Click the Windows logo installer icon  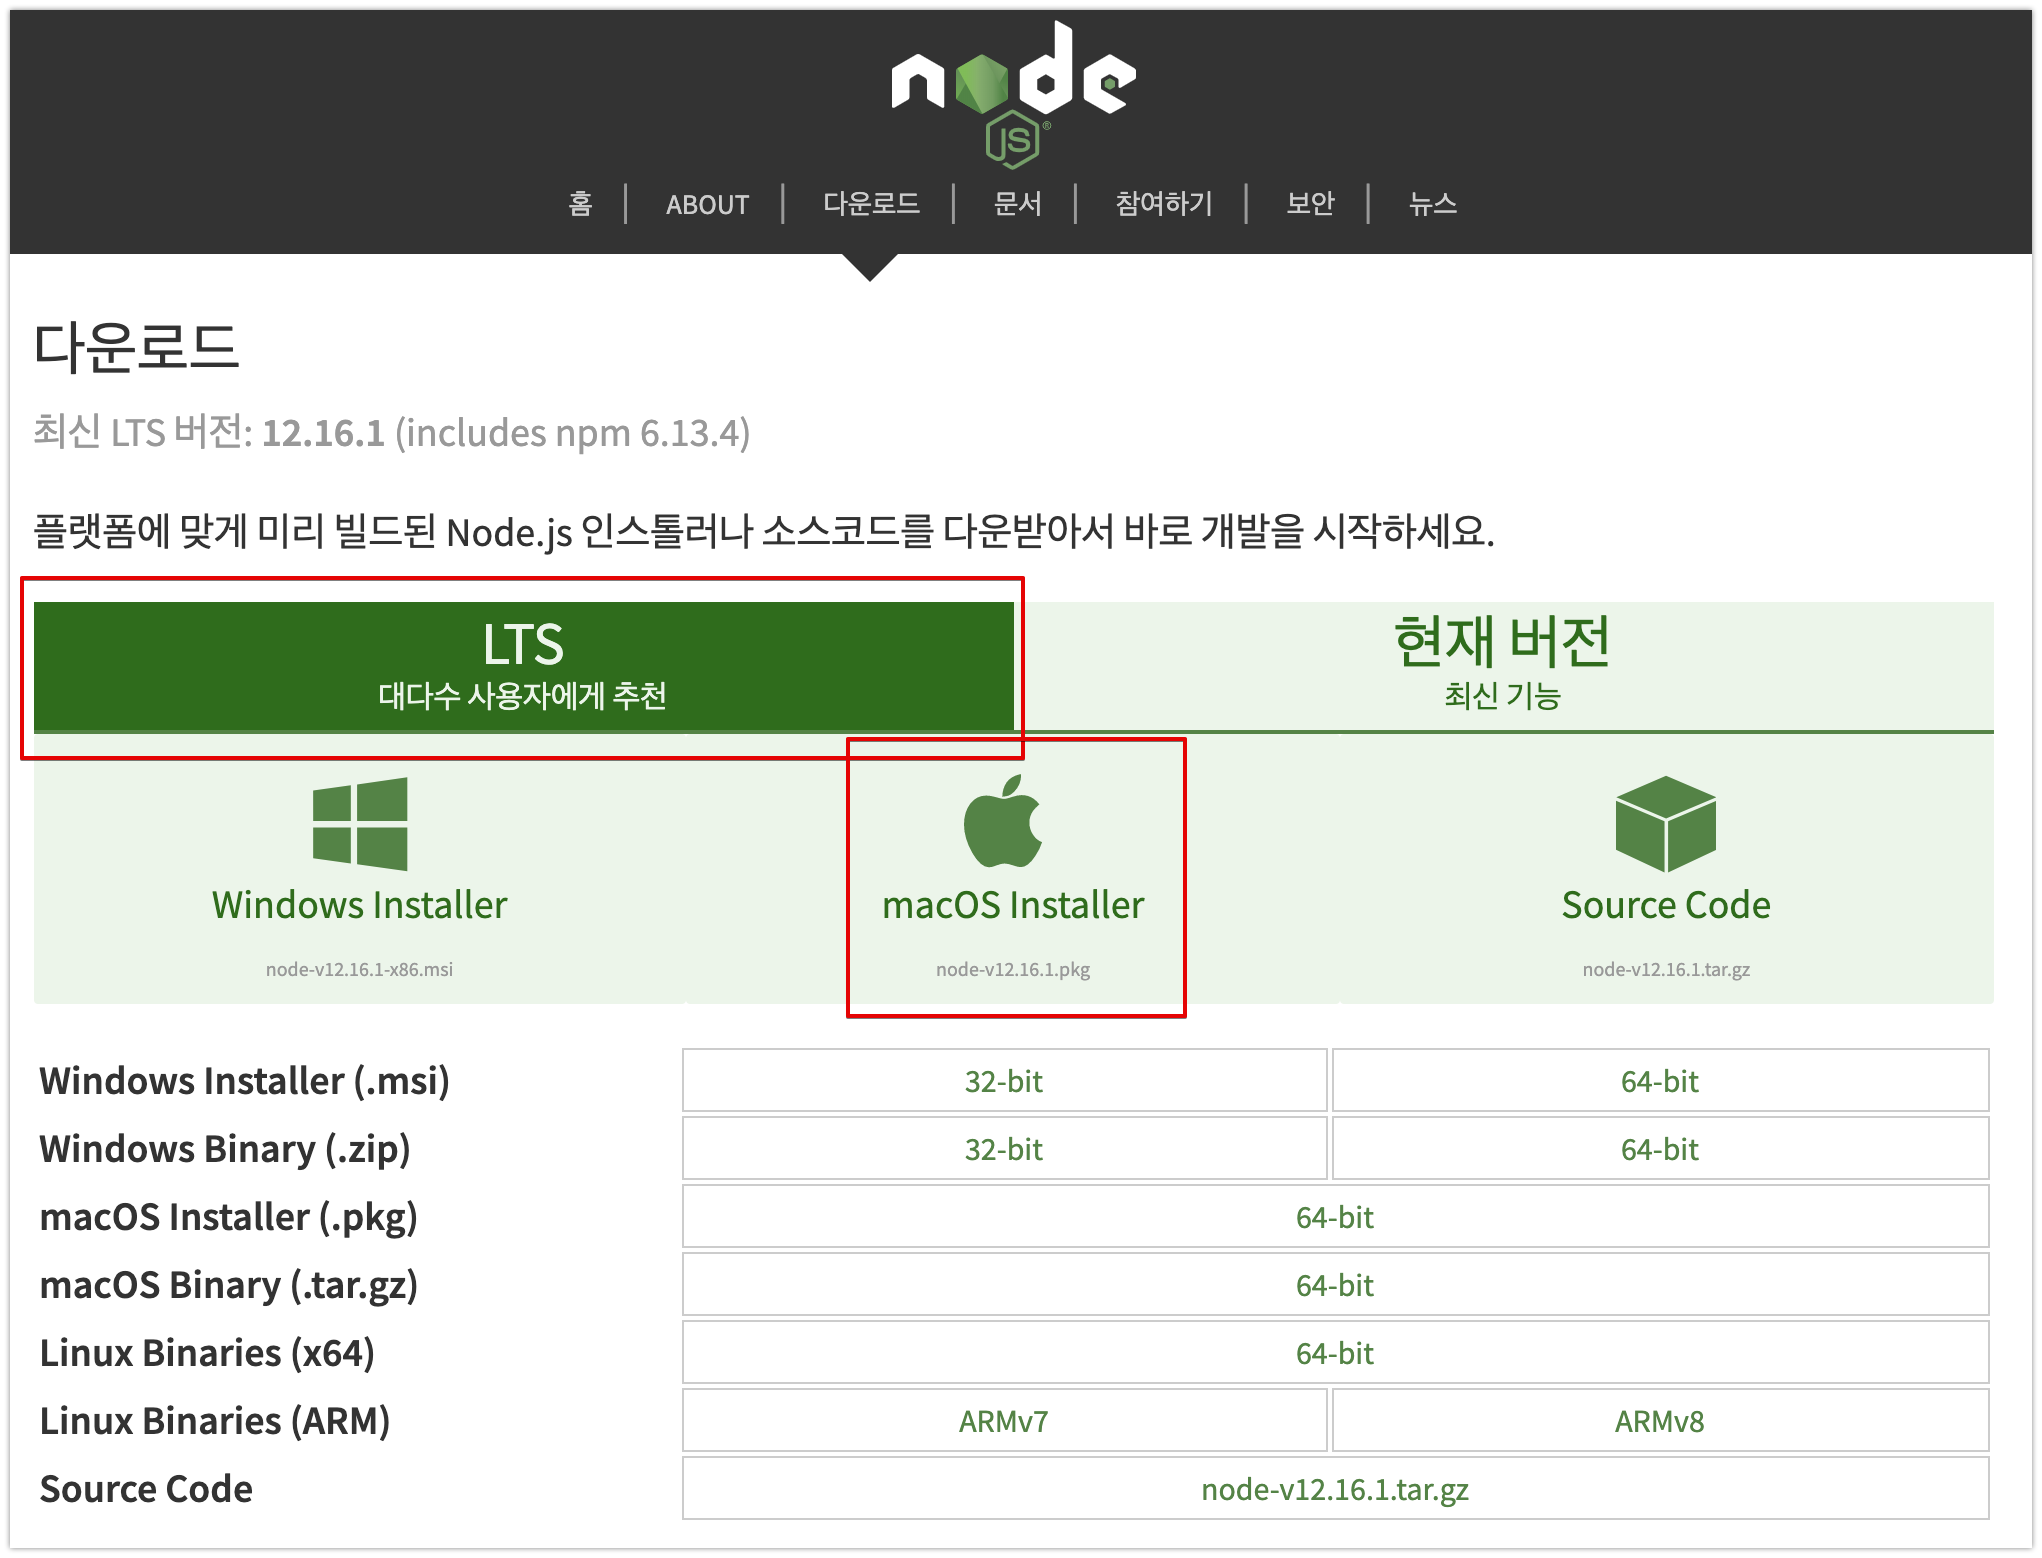pos(360,824)
